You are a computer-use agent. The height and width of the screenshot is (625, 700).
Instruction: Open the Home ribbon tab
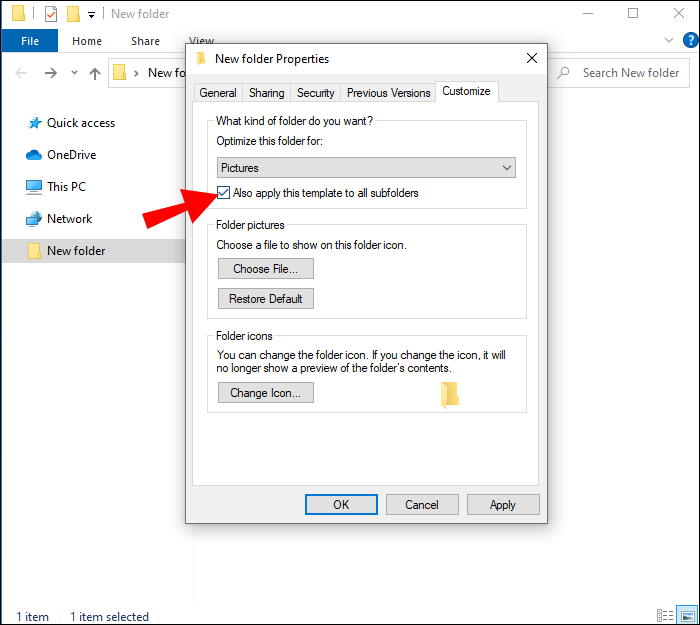pyautogui.click(x=87, y=41)
